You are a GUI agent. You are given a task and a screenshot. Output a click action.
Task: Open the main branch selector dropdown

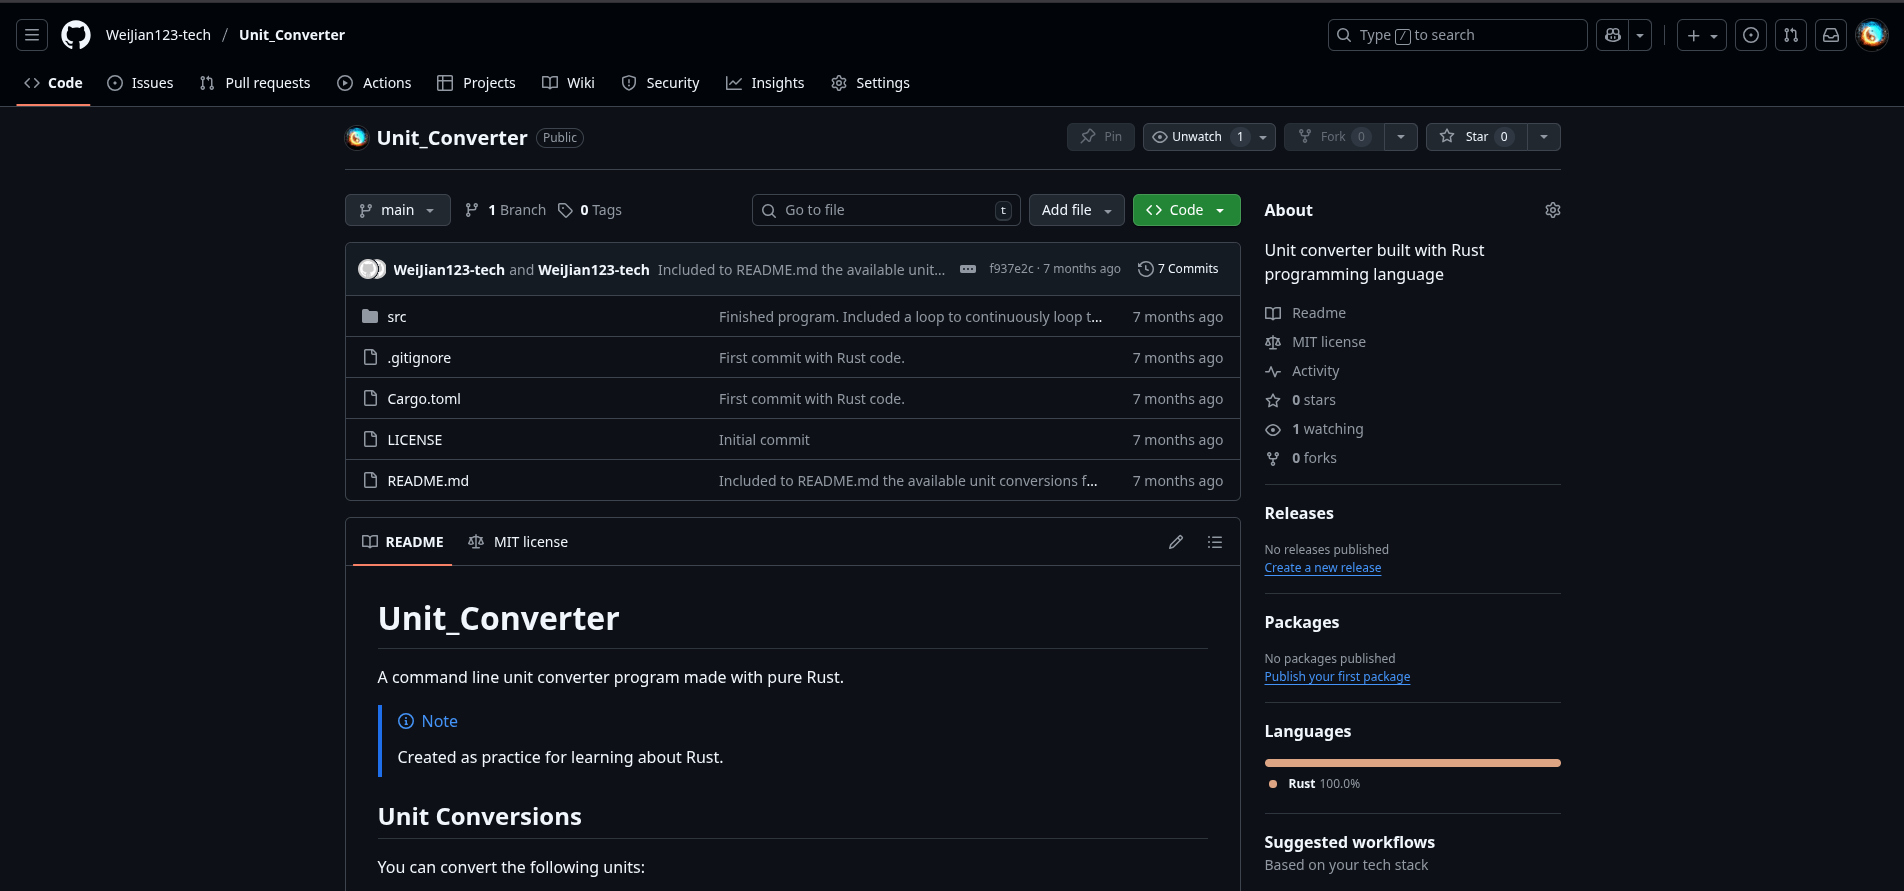[x=398, y=210]
